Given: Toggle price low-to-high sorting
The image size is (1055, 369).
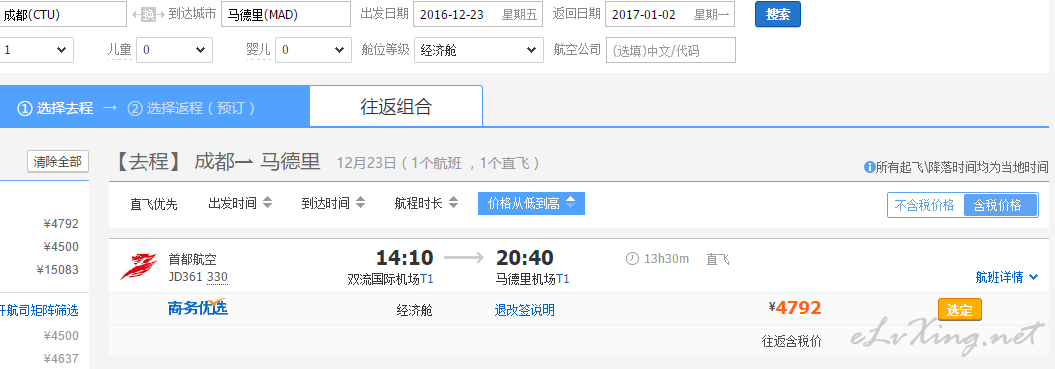Looking at the screenshot, I should (x=531, y=203).
